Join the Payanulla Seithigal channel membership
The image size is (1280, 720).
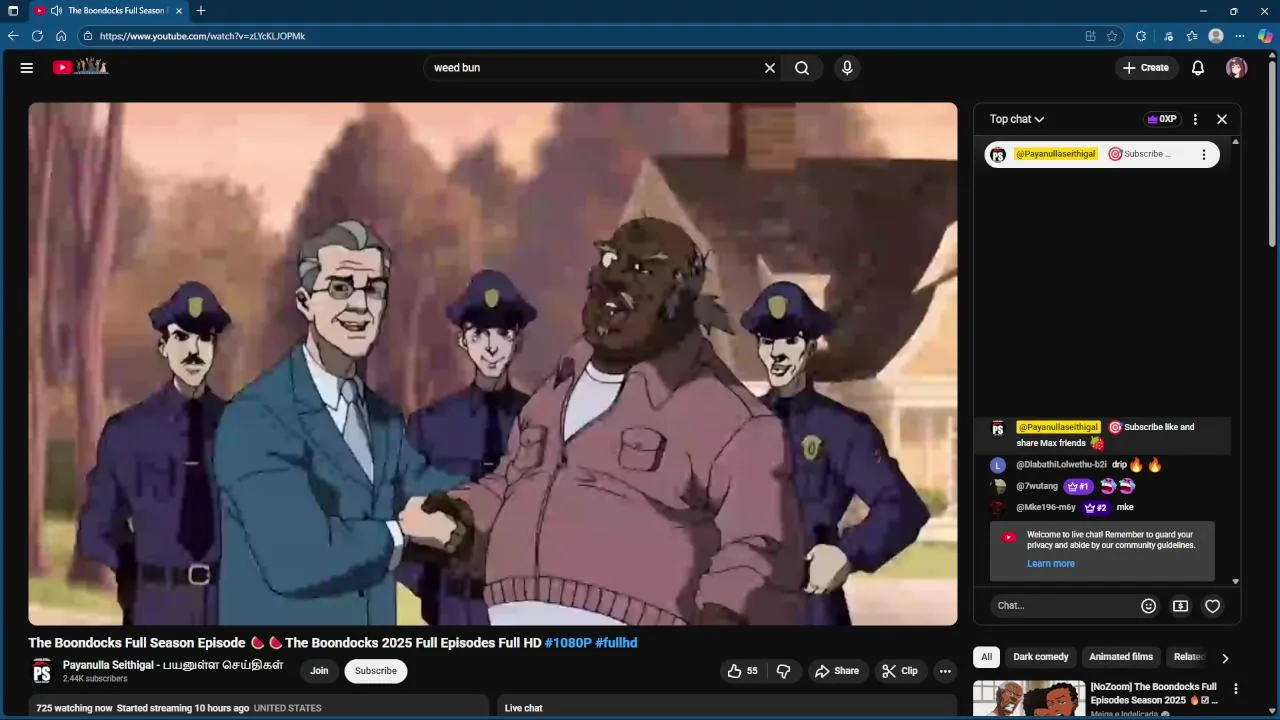[x=319, y=671]
